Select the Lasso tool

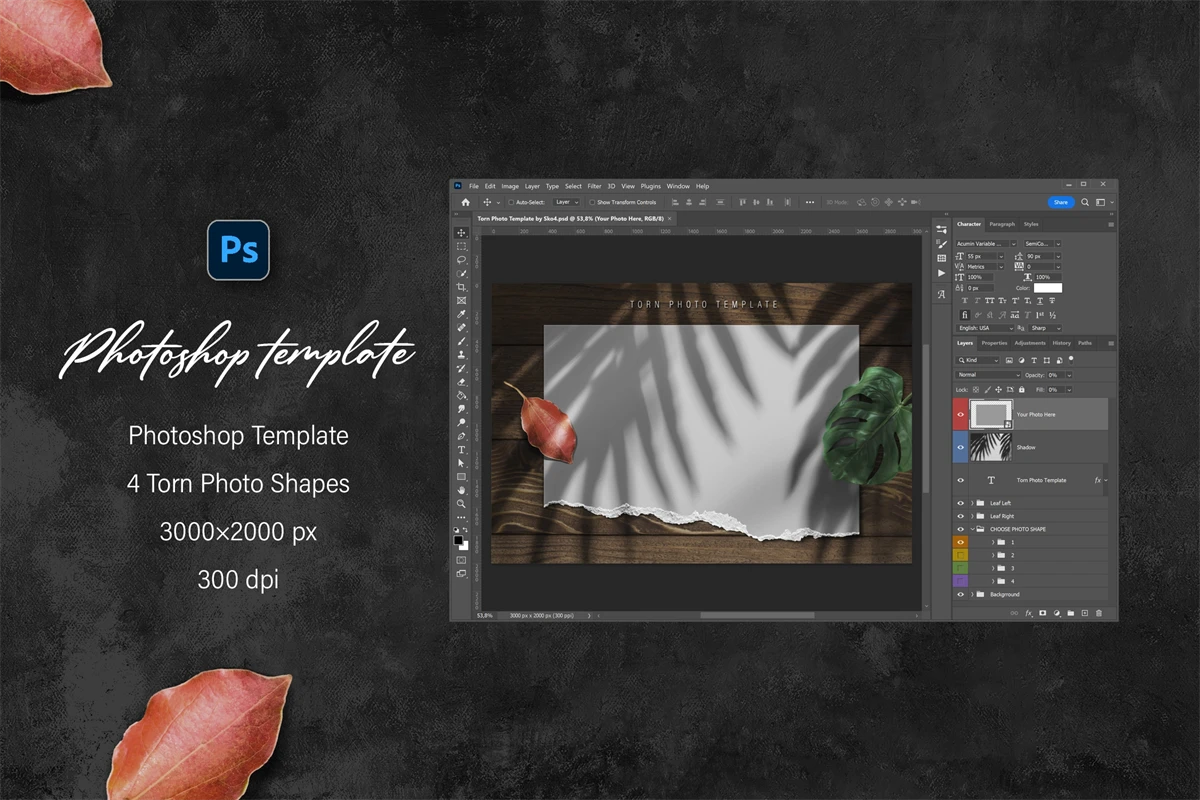pos(461,260)
